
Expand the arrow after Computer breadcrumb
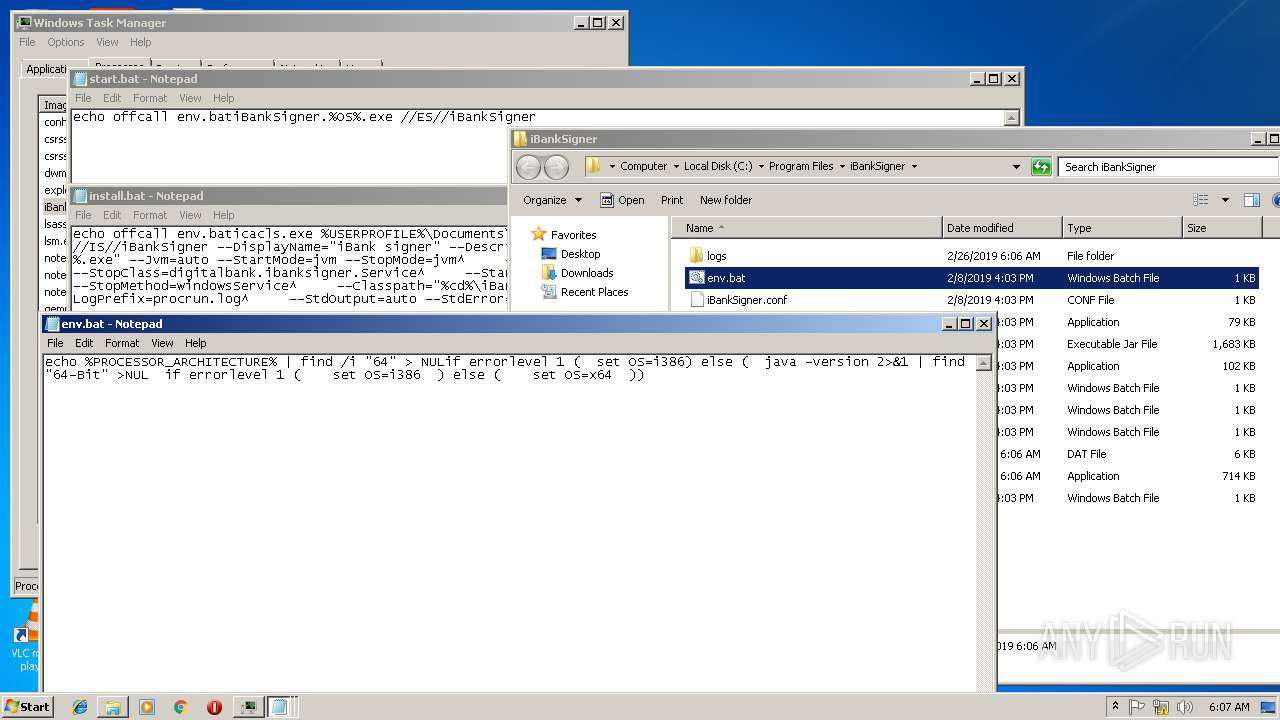(x=675, y=167)
